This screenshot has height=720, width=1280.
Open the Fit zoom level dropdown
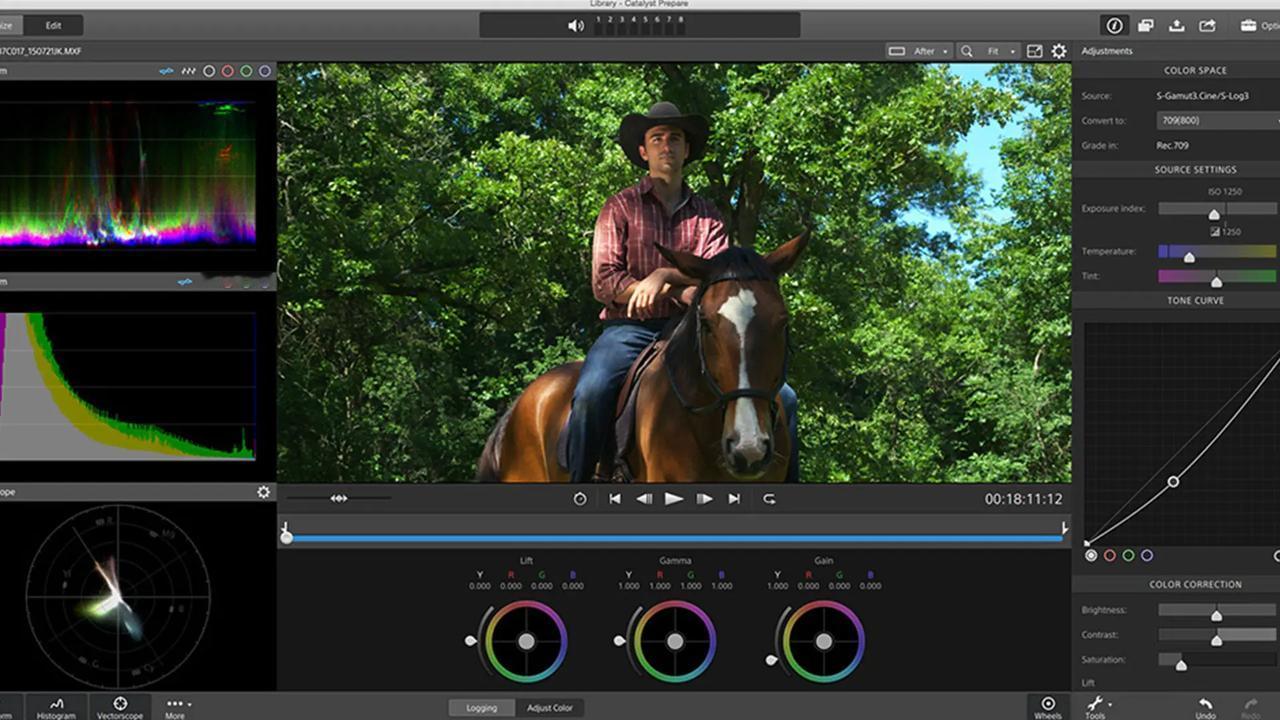click(988, 51)
